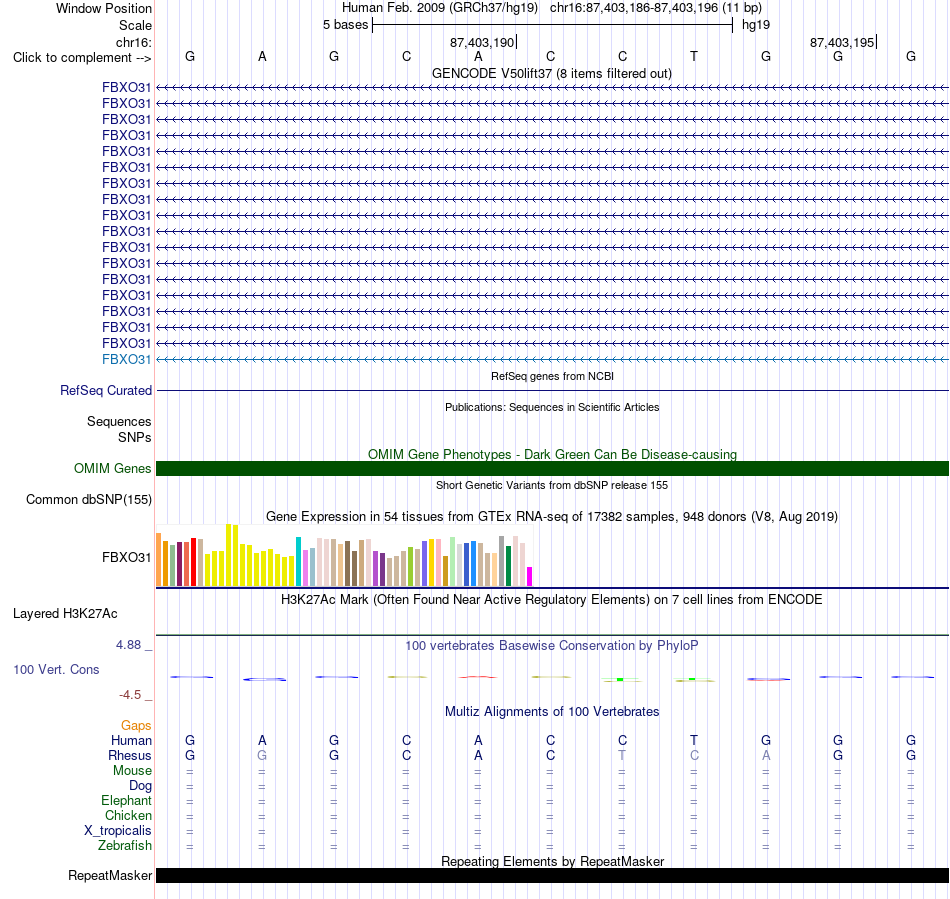950x899 pixels.
Task: Open GENCODE V50lift37 track title
Action: (x=551, y=73)
